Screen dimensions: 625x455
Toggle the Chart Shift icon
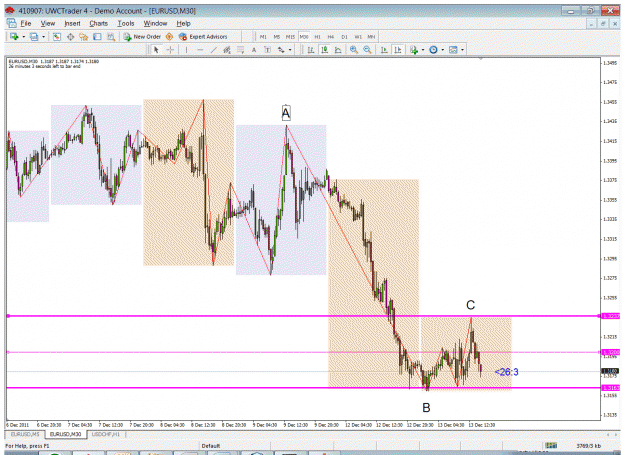click(x=398, y=50)
